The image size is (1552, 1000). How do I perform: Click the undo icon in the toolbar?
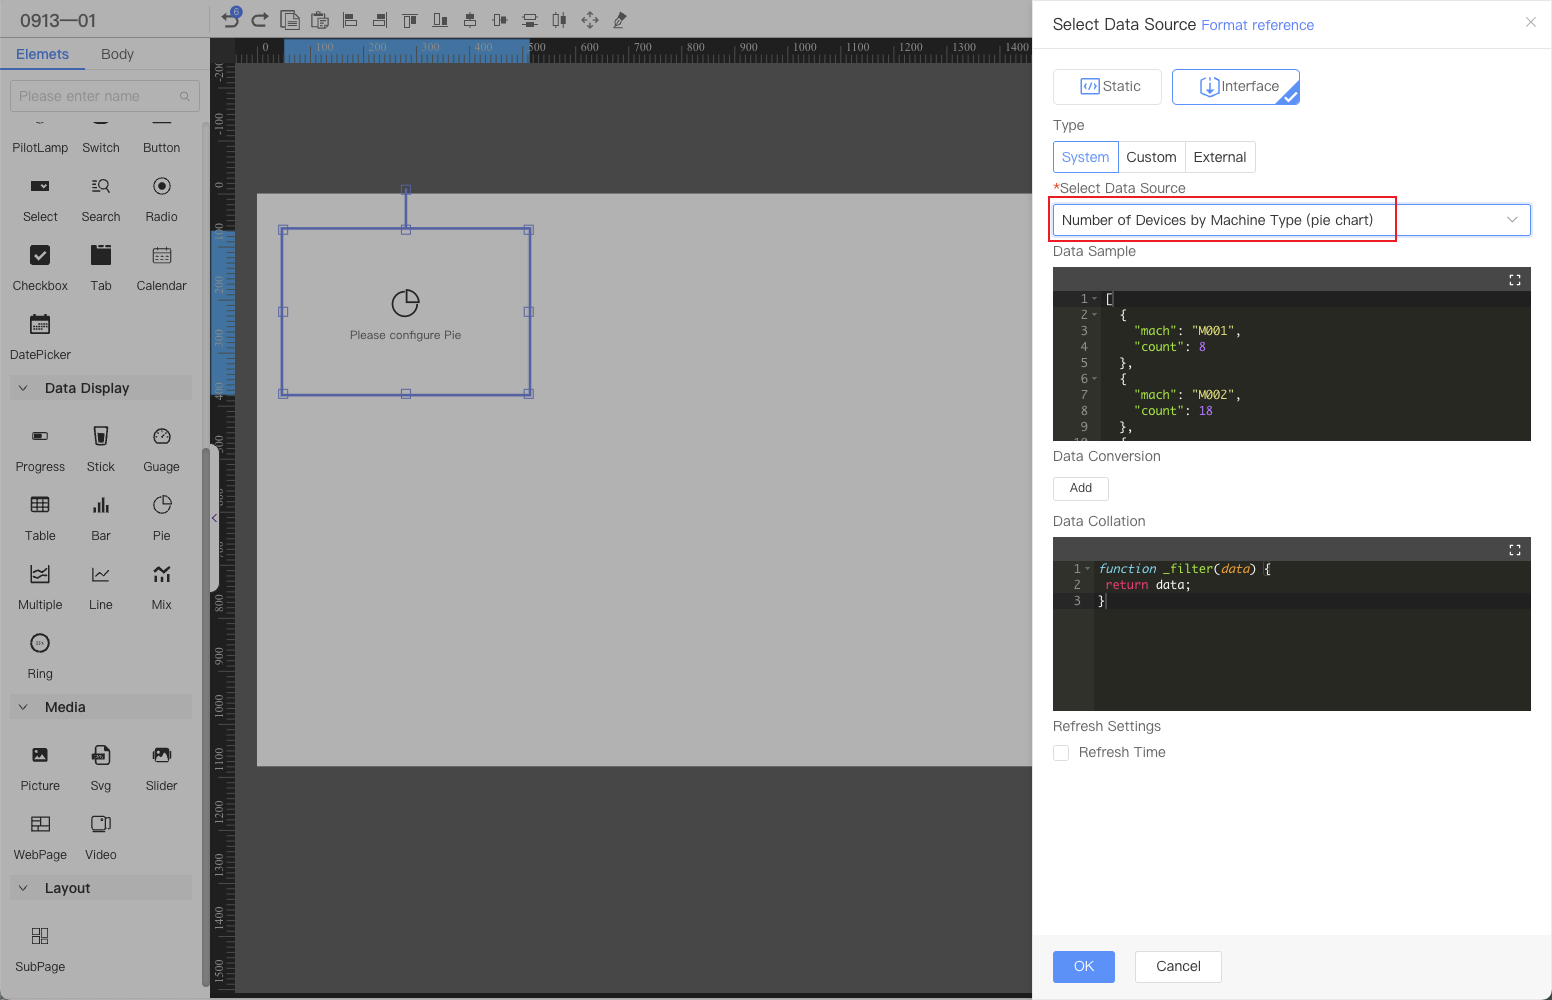coord(230,19)
